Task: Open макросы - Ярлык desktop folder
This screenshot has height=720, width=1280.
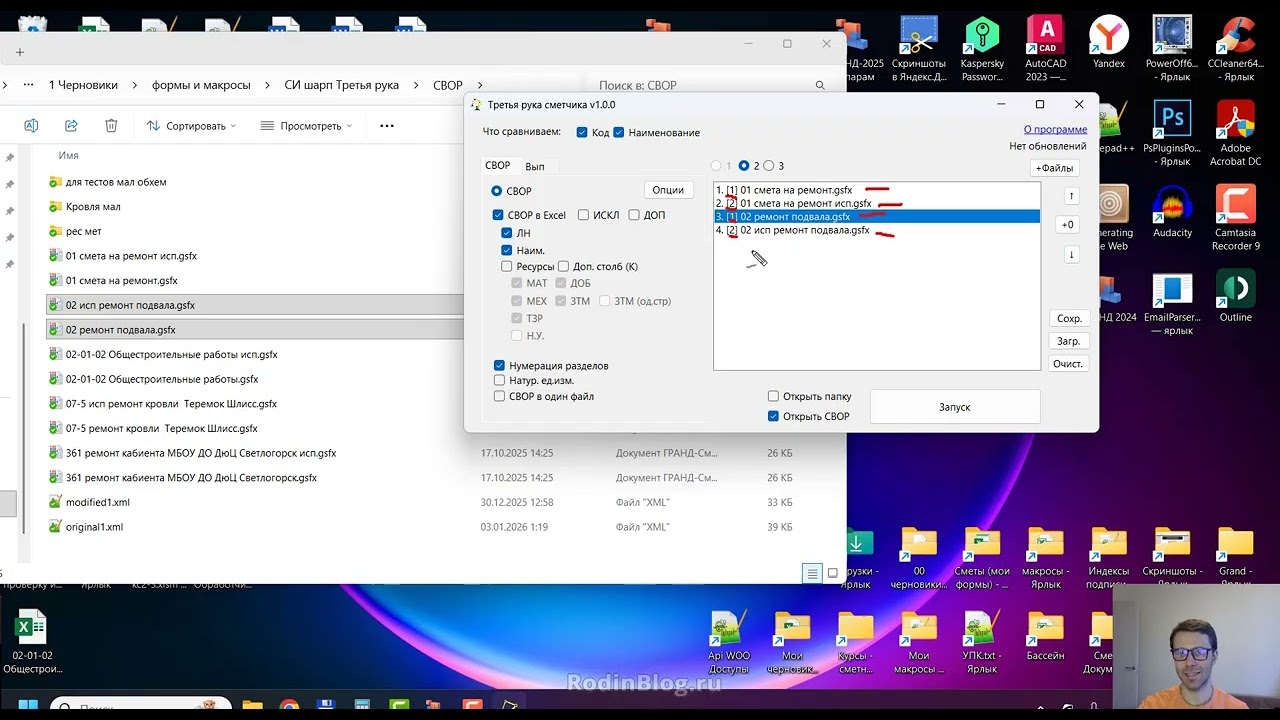Action: tap(1046, 557)
